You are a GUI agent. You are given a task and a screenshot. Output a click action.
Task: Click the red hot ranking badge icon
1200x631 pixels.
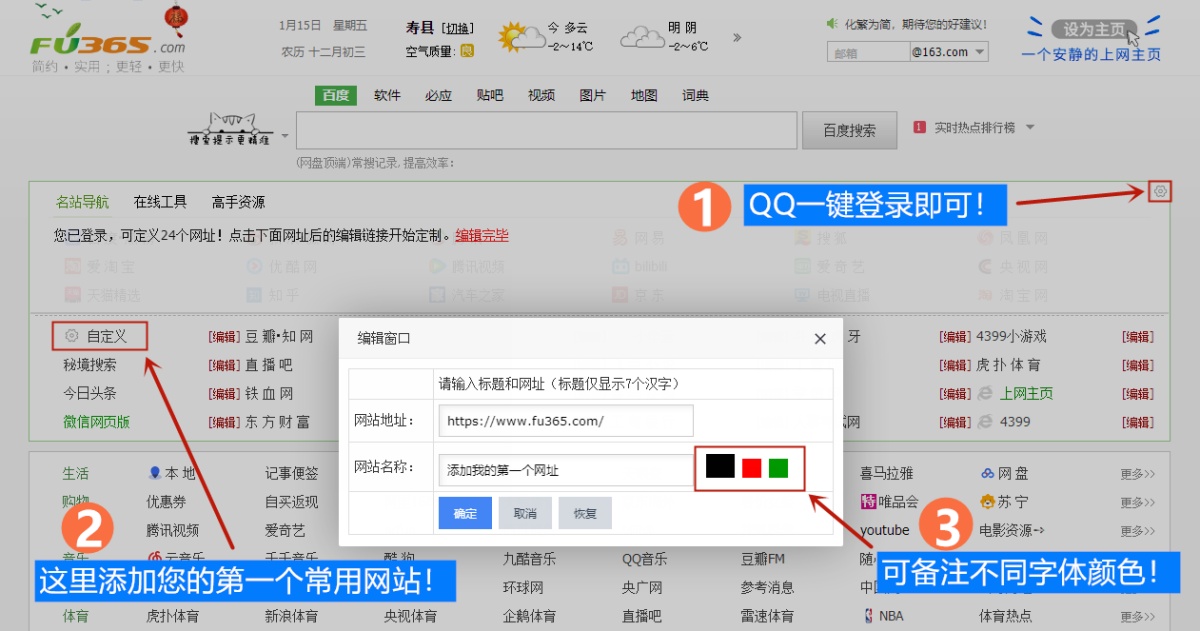point(919,128)
